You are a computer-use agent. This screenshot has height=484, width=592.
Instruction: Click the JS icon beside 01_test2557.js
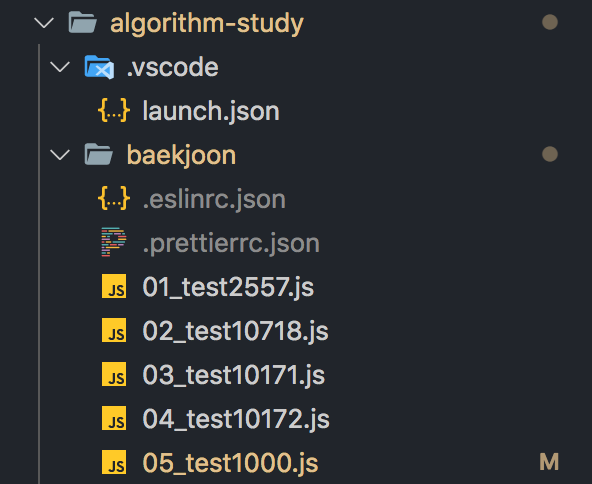(x=114, y=286)
